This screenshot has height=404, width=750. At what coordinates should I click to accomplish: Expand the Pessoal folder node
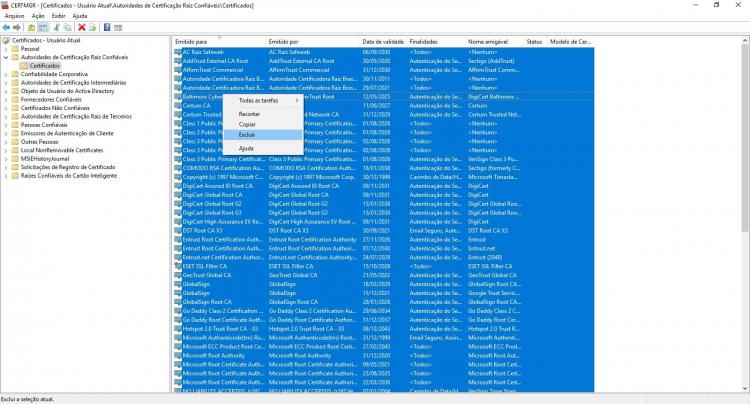click(x=6, y=49)
